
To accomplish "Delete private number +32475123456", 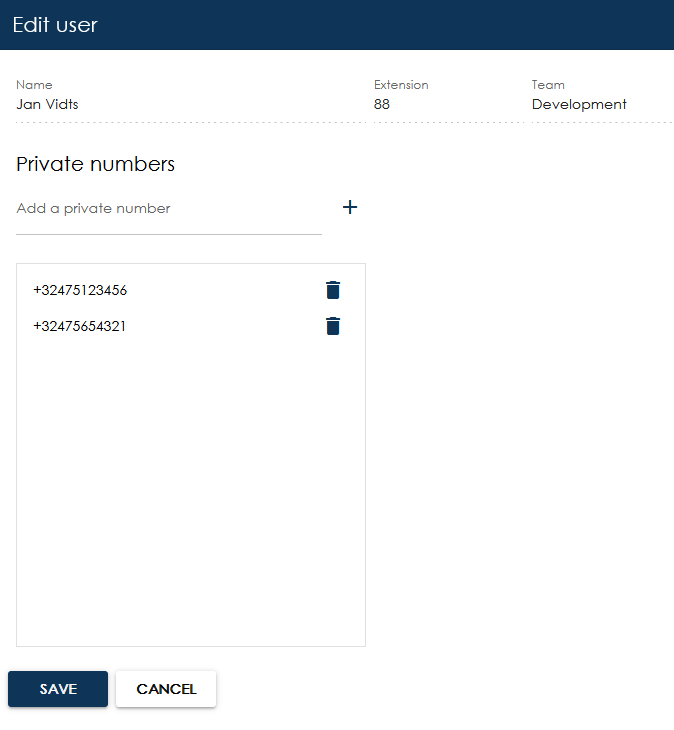I will click(x=333, y=290).
